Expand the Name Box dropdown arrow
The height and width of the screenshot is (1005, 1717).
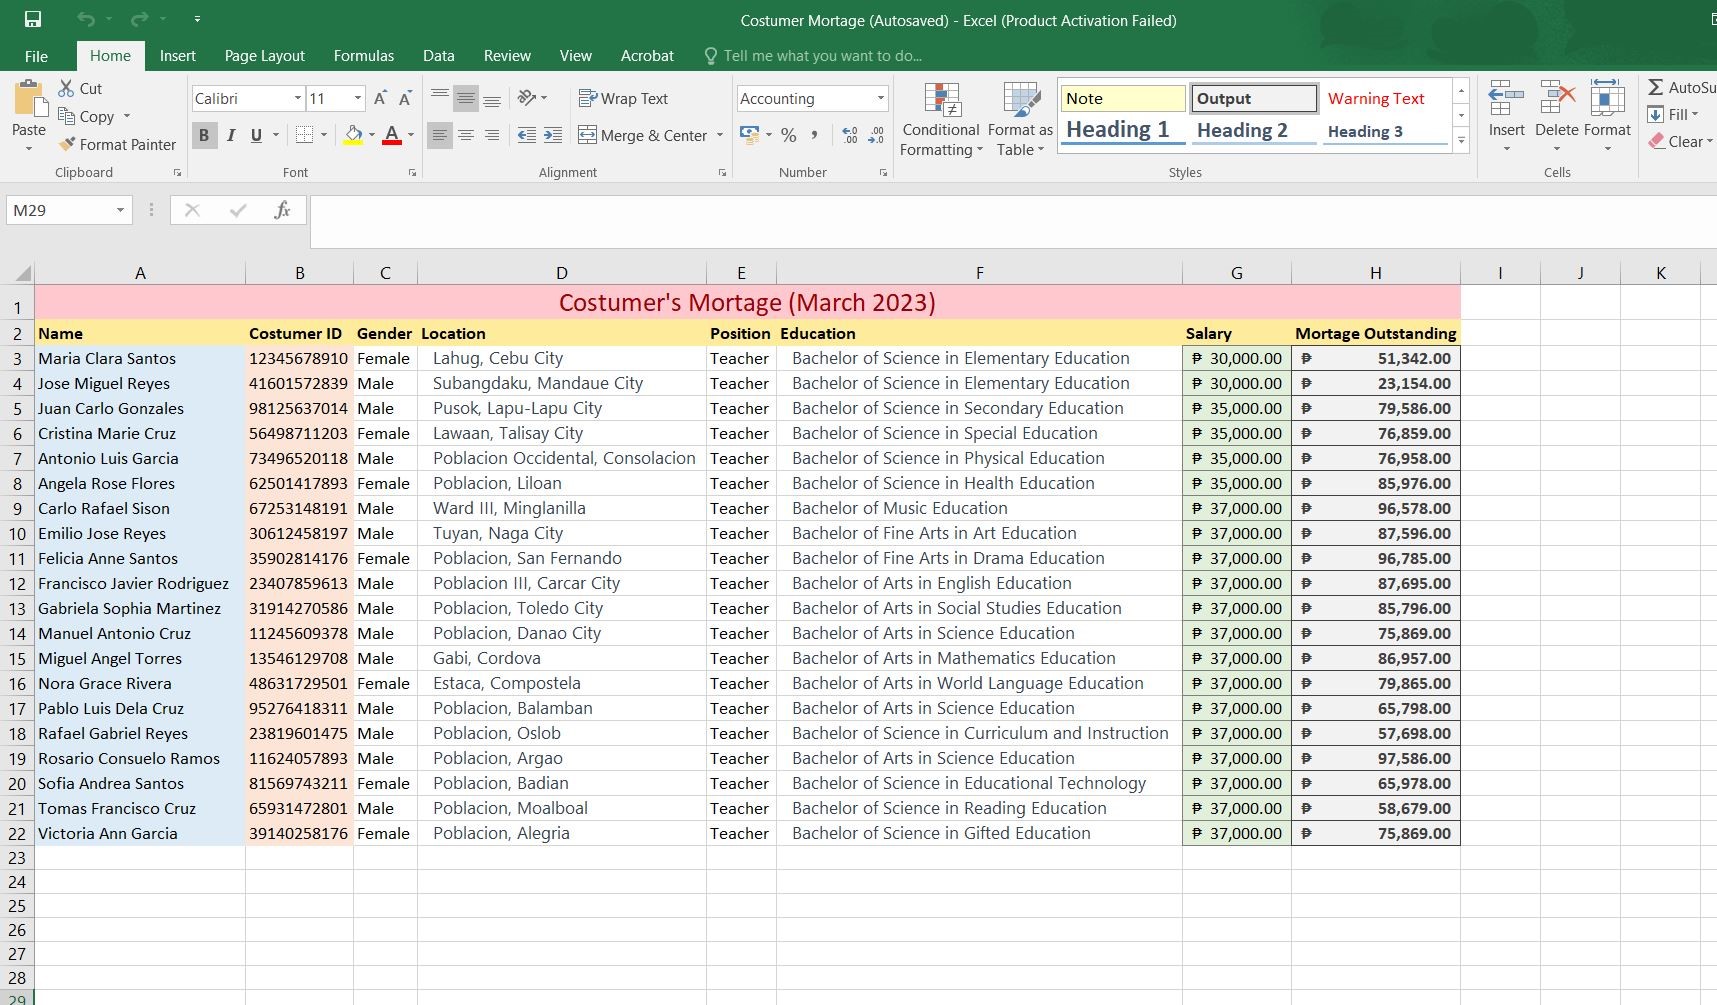pyautogui.click(x=120, y=210)
